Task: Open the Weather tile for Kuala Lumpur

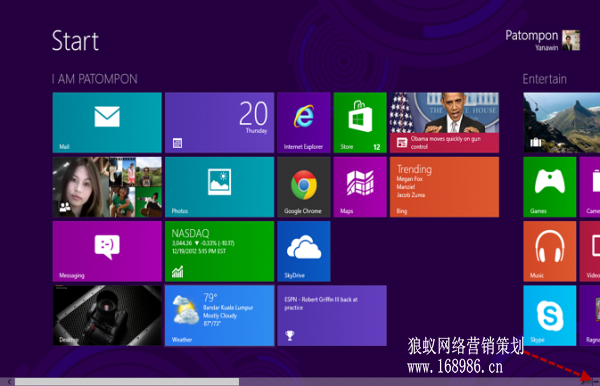Action: pyautogui.click(x=220, y=316)
